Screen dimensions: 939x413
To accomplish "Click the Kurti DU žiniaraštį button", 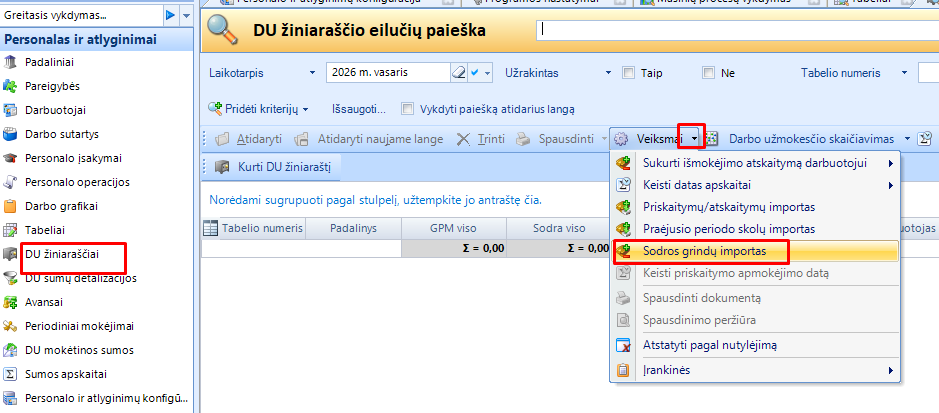I will 278,166.
